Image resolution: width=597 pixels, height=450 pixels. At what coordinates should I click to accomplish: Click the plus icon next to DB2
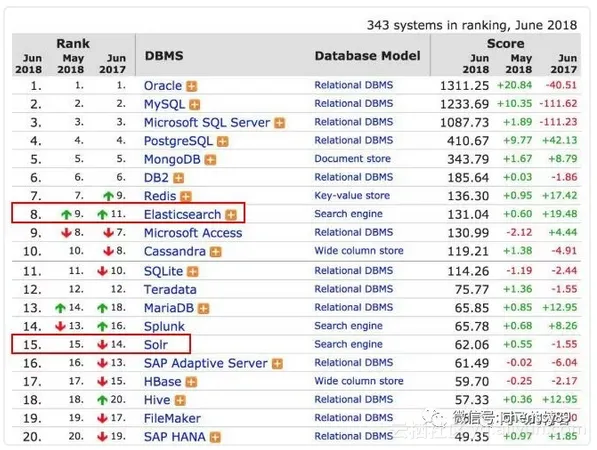[178, 178]
